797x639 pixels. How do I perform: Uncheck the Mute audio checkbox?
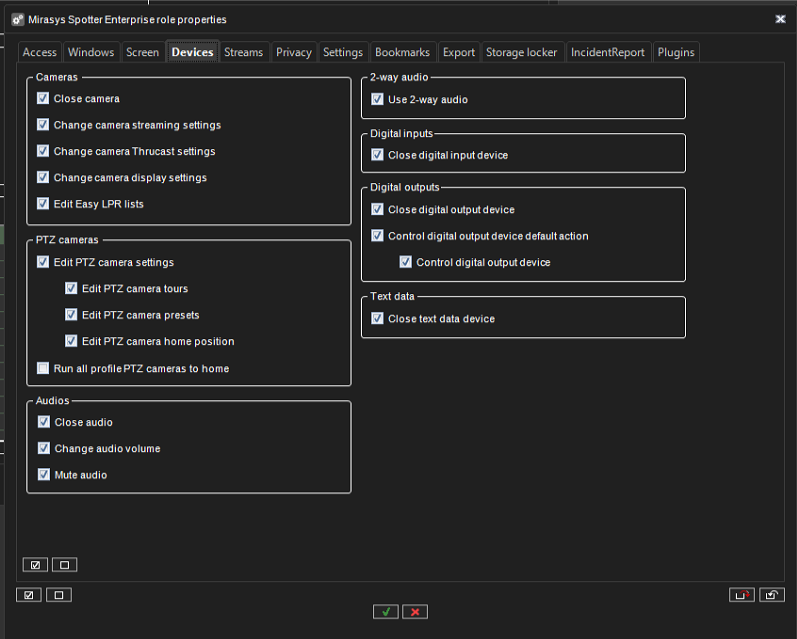(x=43, y=475)
